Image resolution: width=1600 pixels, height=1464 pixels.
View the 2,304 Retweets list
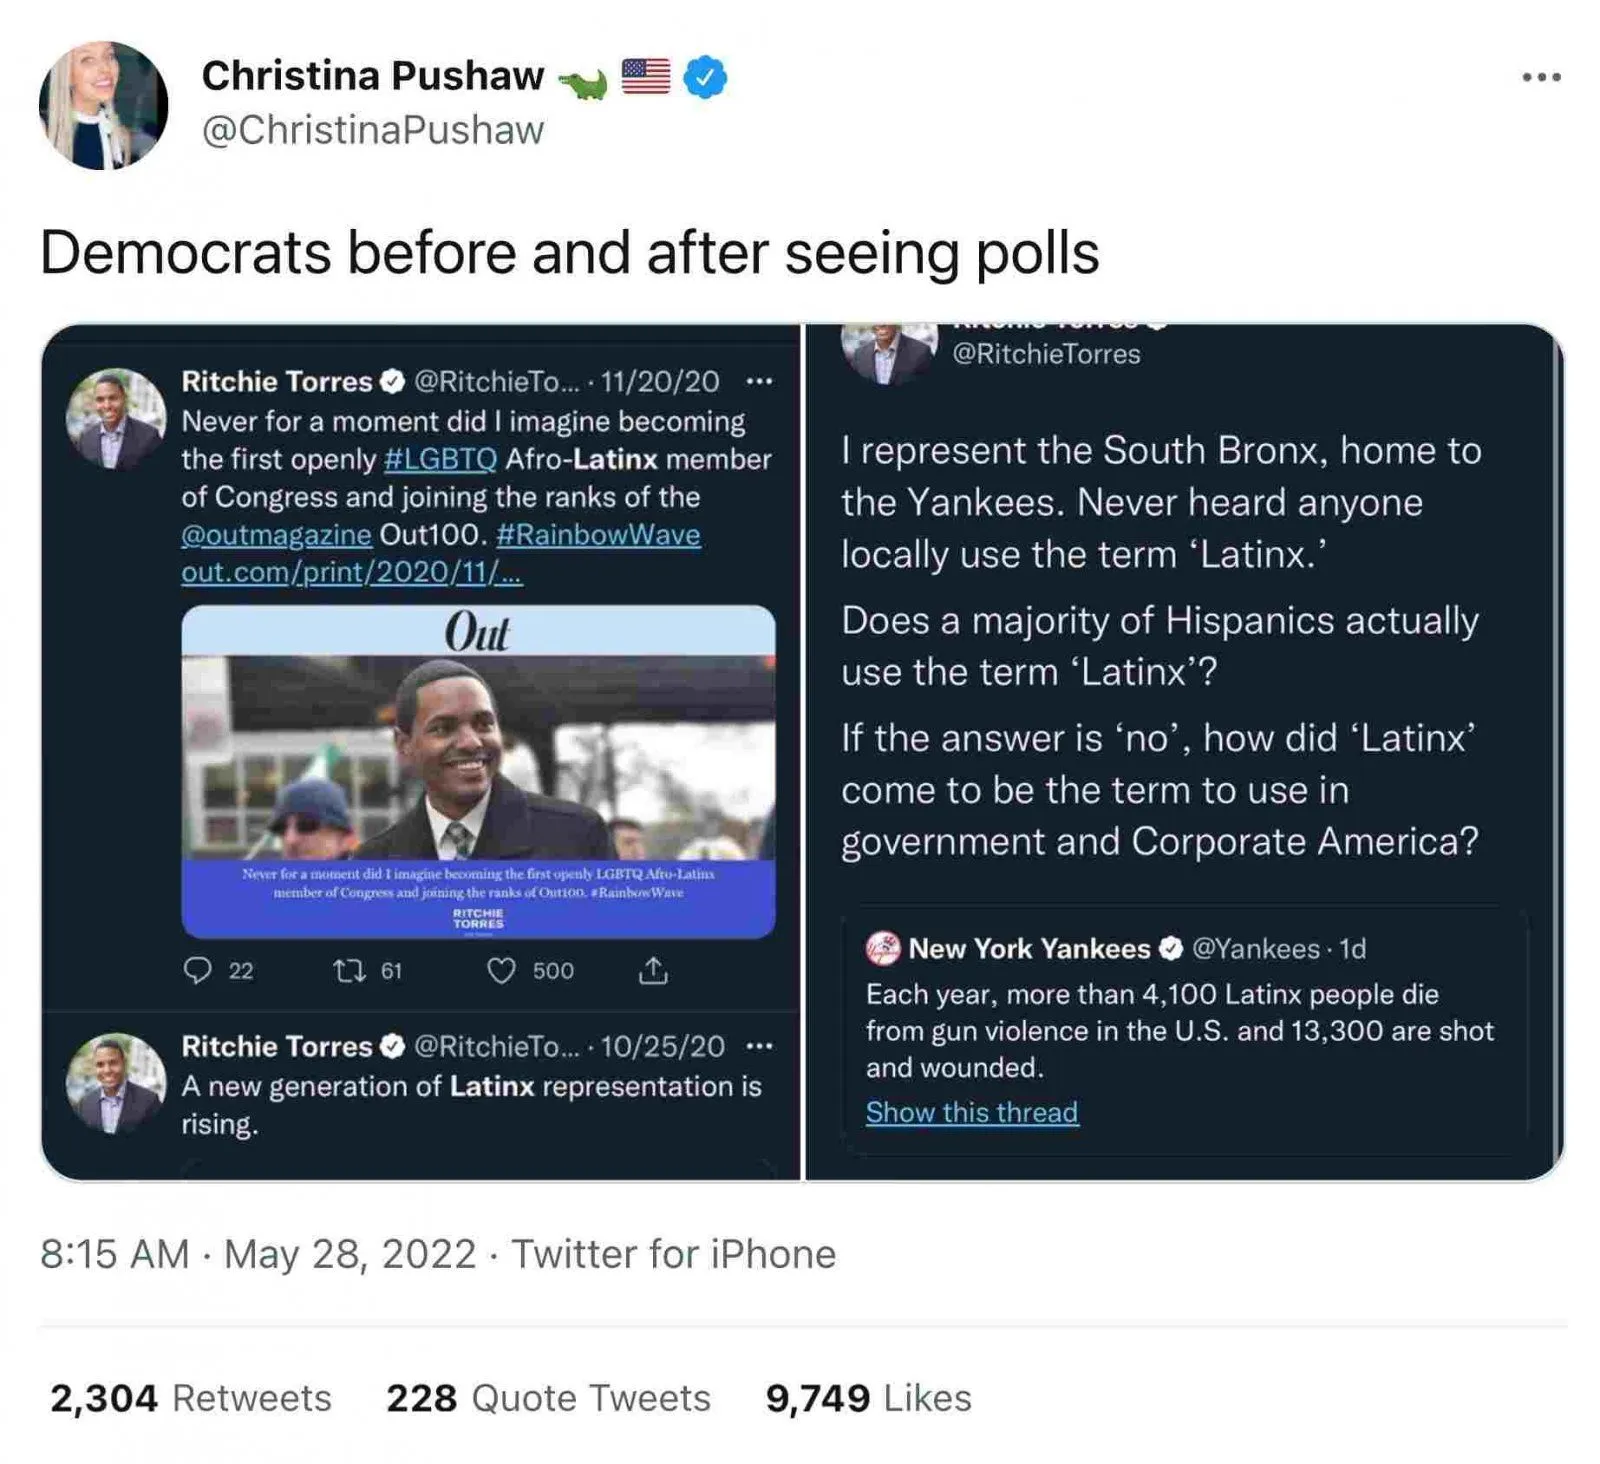tap(190, 1398)
